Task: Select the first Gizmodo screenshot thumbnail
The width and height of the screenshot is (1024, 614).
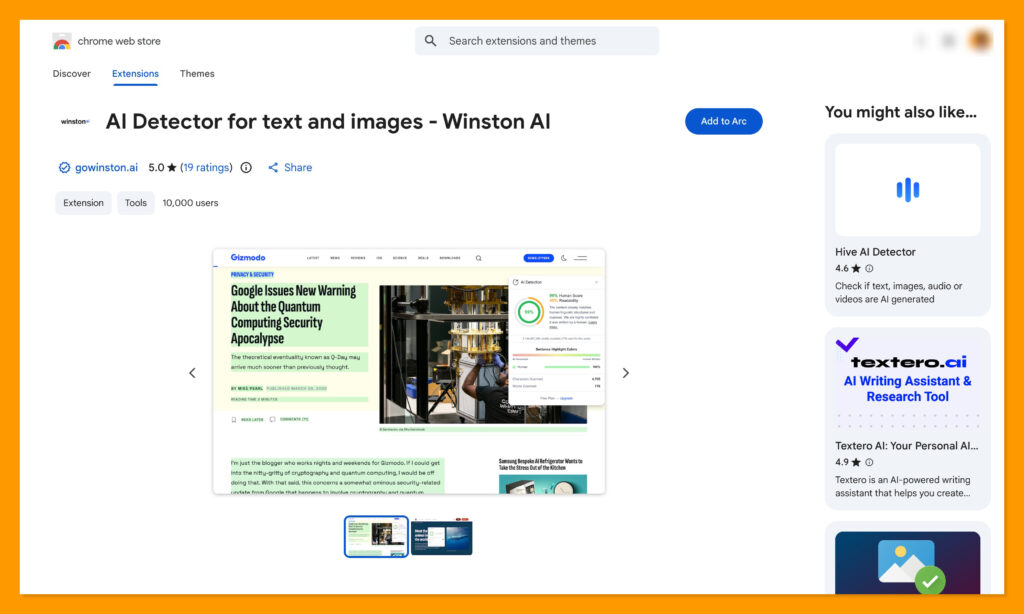Action: click(376, 536)
